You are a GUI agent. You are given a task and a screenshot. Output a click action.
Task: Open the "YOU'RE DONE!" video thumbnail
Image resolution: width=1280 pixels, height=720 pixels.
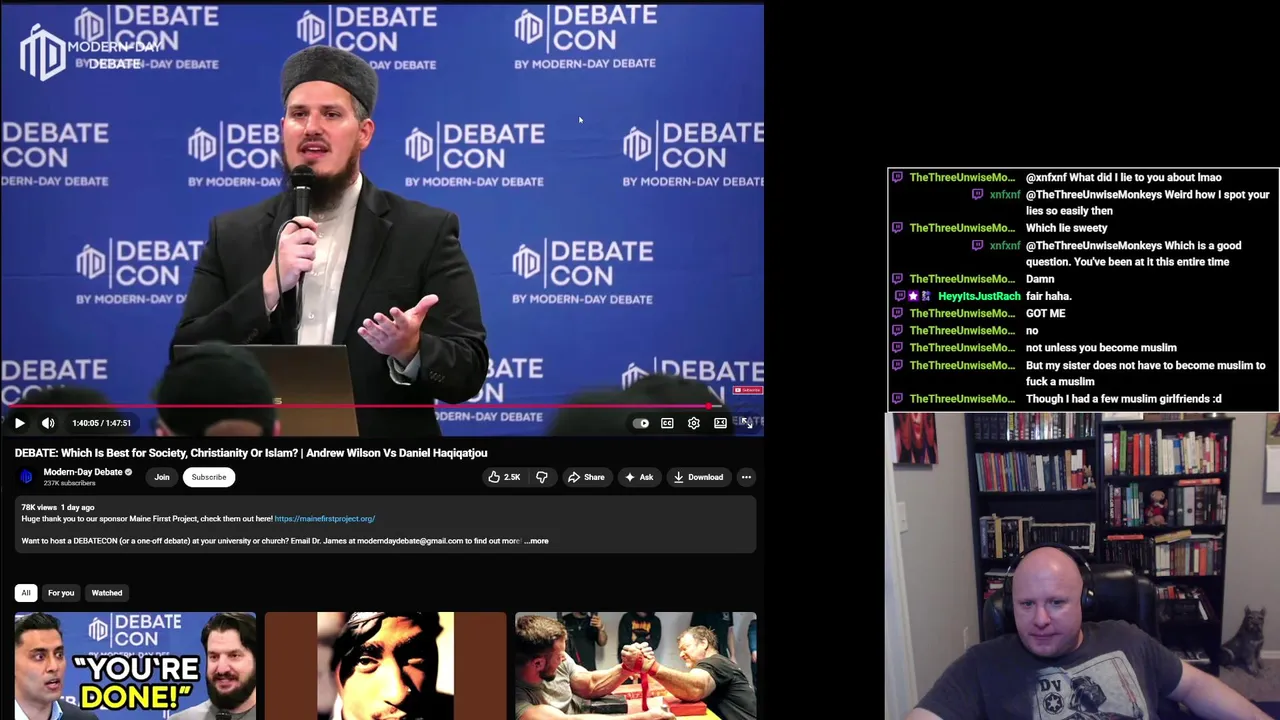[x=135, y=666]
